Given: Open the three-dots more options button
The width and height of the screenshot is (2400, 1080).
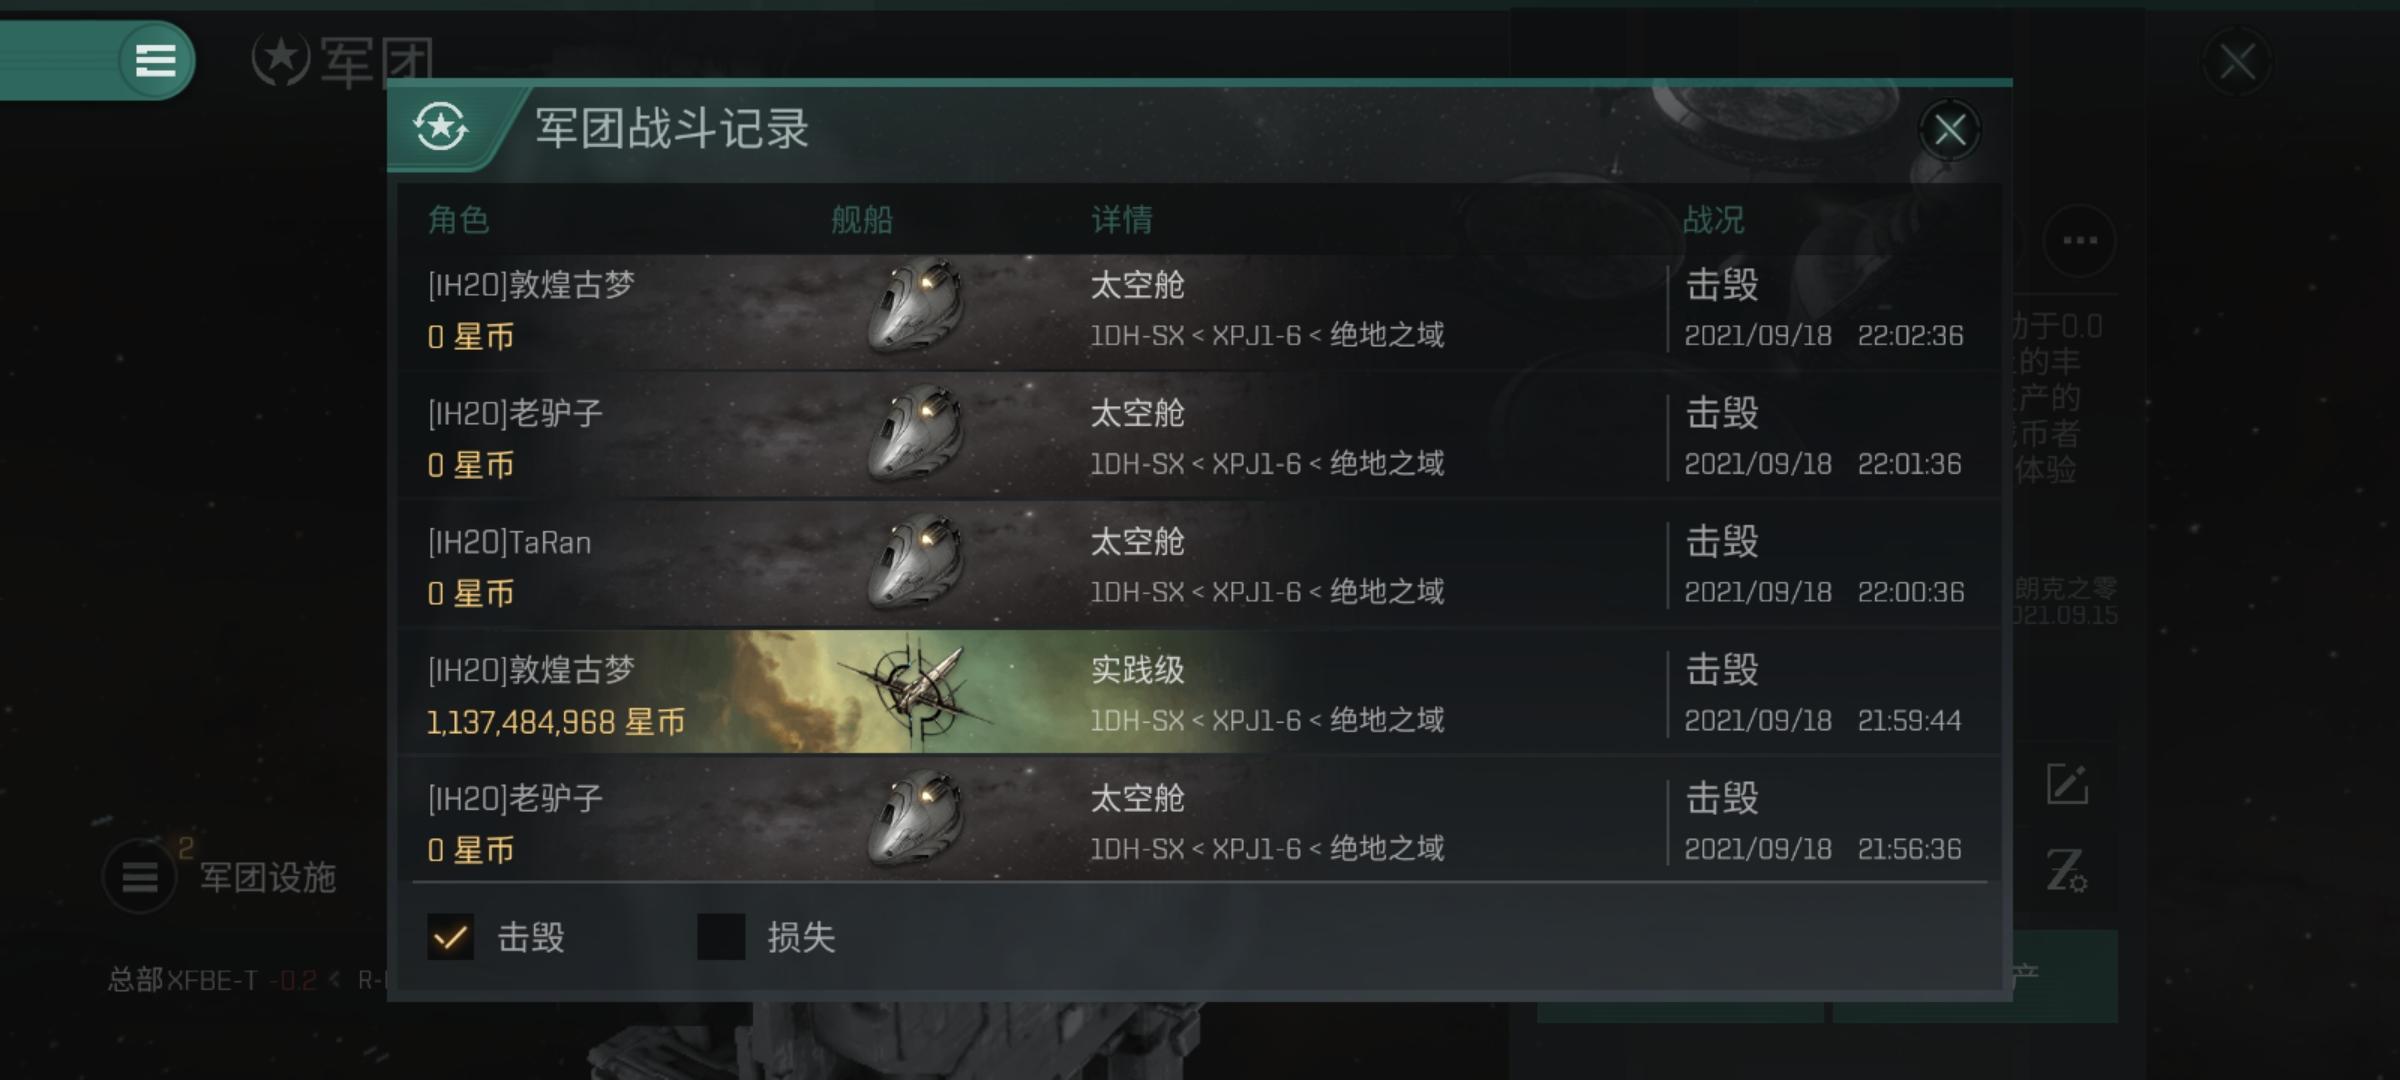Looking at the screenshot, I should click(x=2080, y=240).
